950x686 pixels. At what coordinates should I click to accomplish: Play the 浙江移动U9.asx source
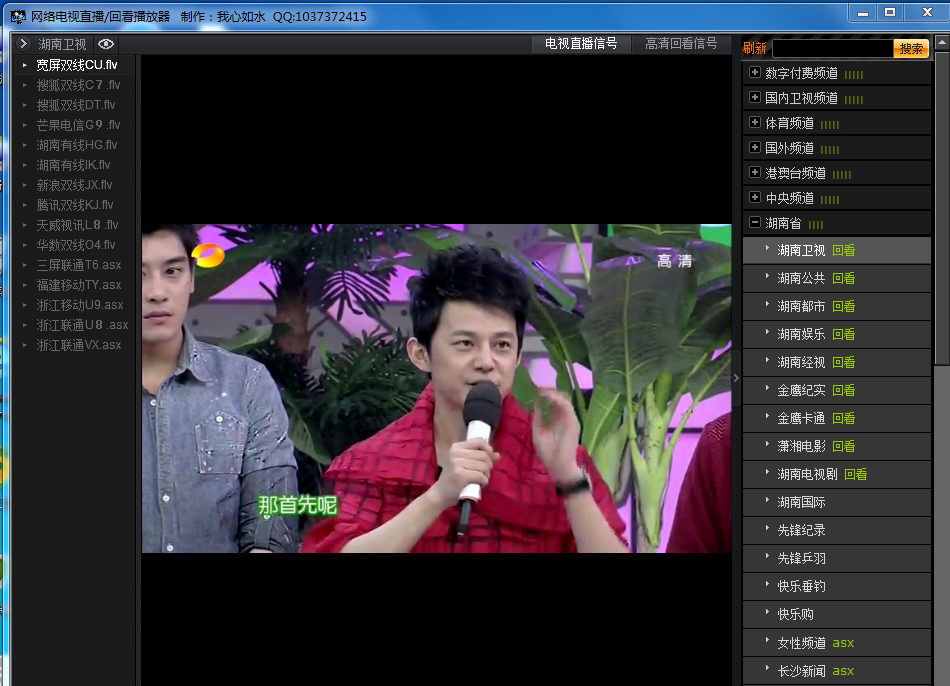79,305
